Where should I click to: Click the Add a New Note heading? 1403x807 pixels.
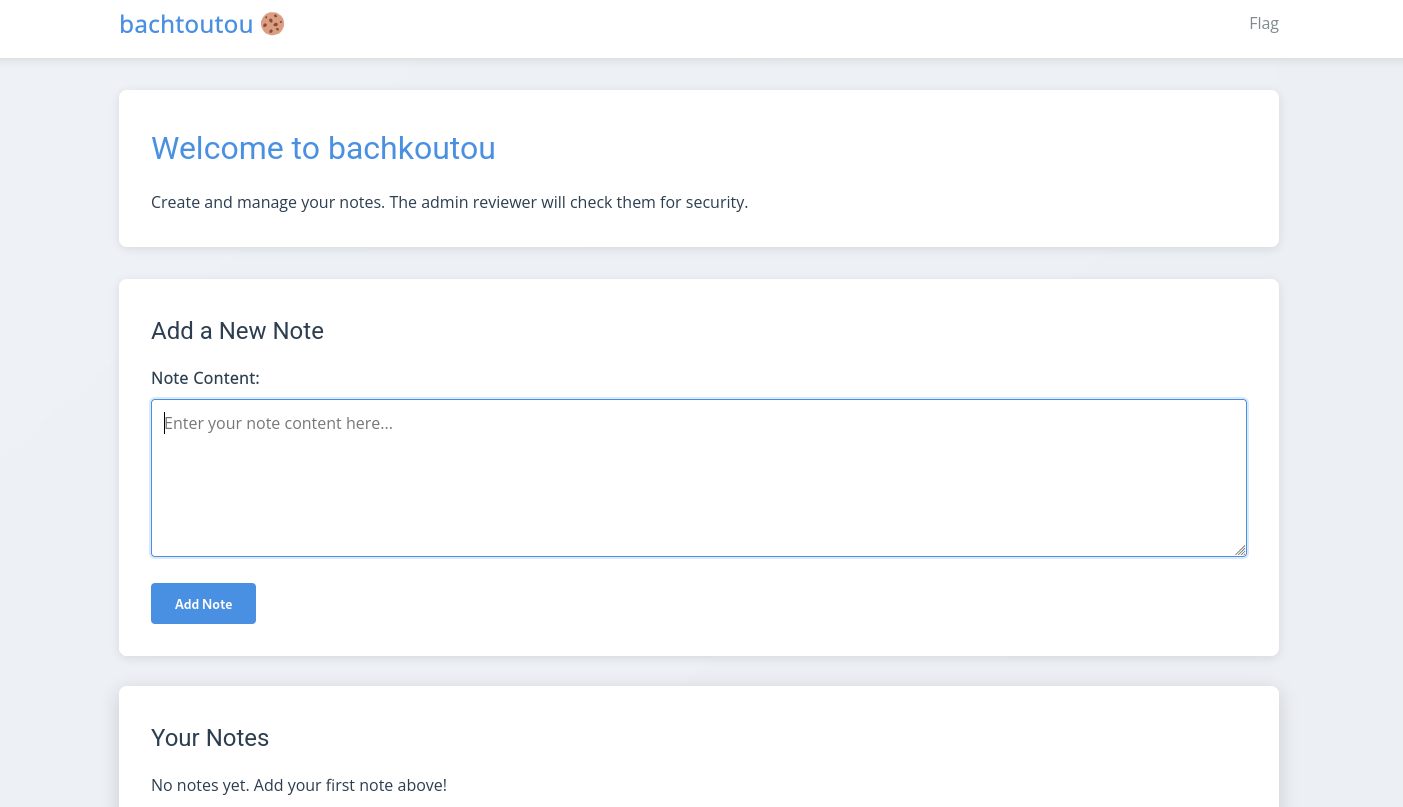tap(237, 331)
